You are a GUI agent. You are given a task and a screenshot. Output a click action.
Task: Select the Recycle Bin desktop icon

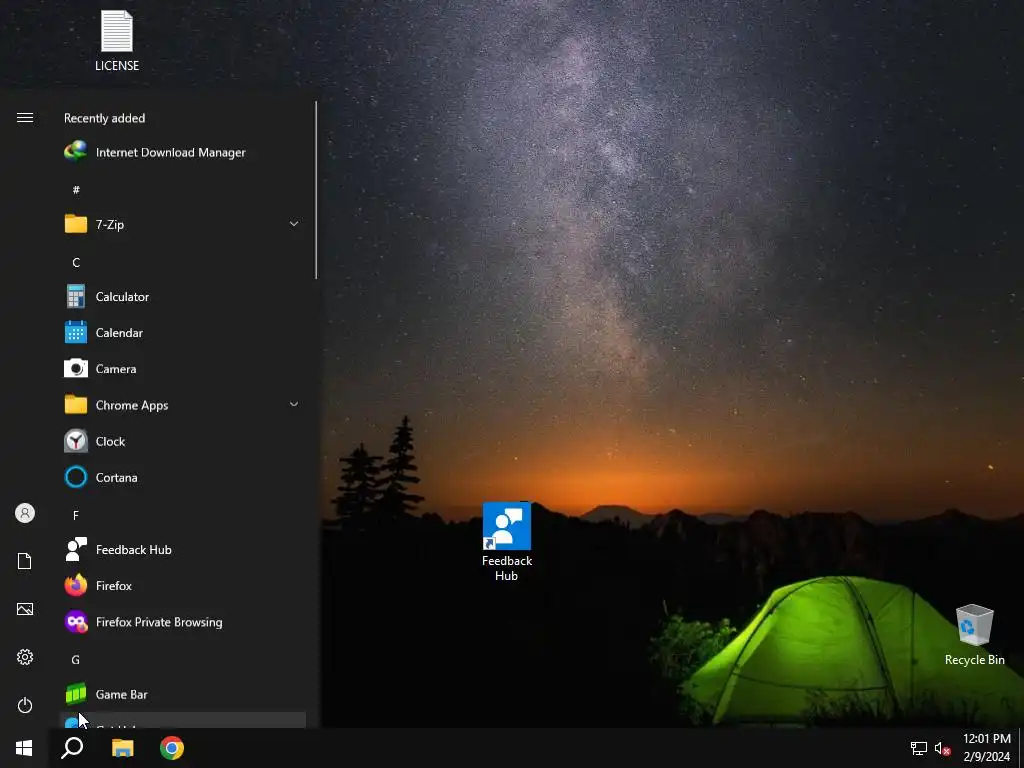(974, 635)
